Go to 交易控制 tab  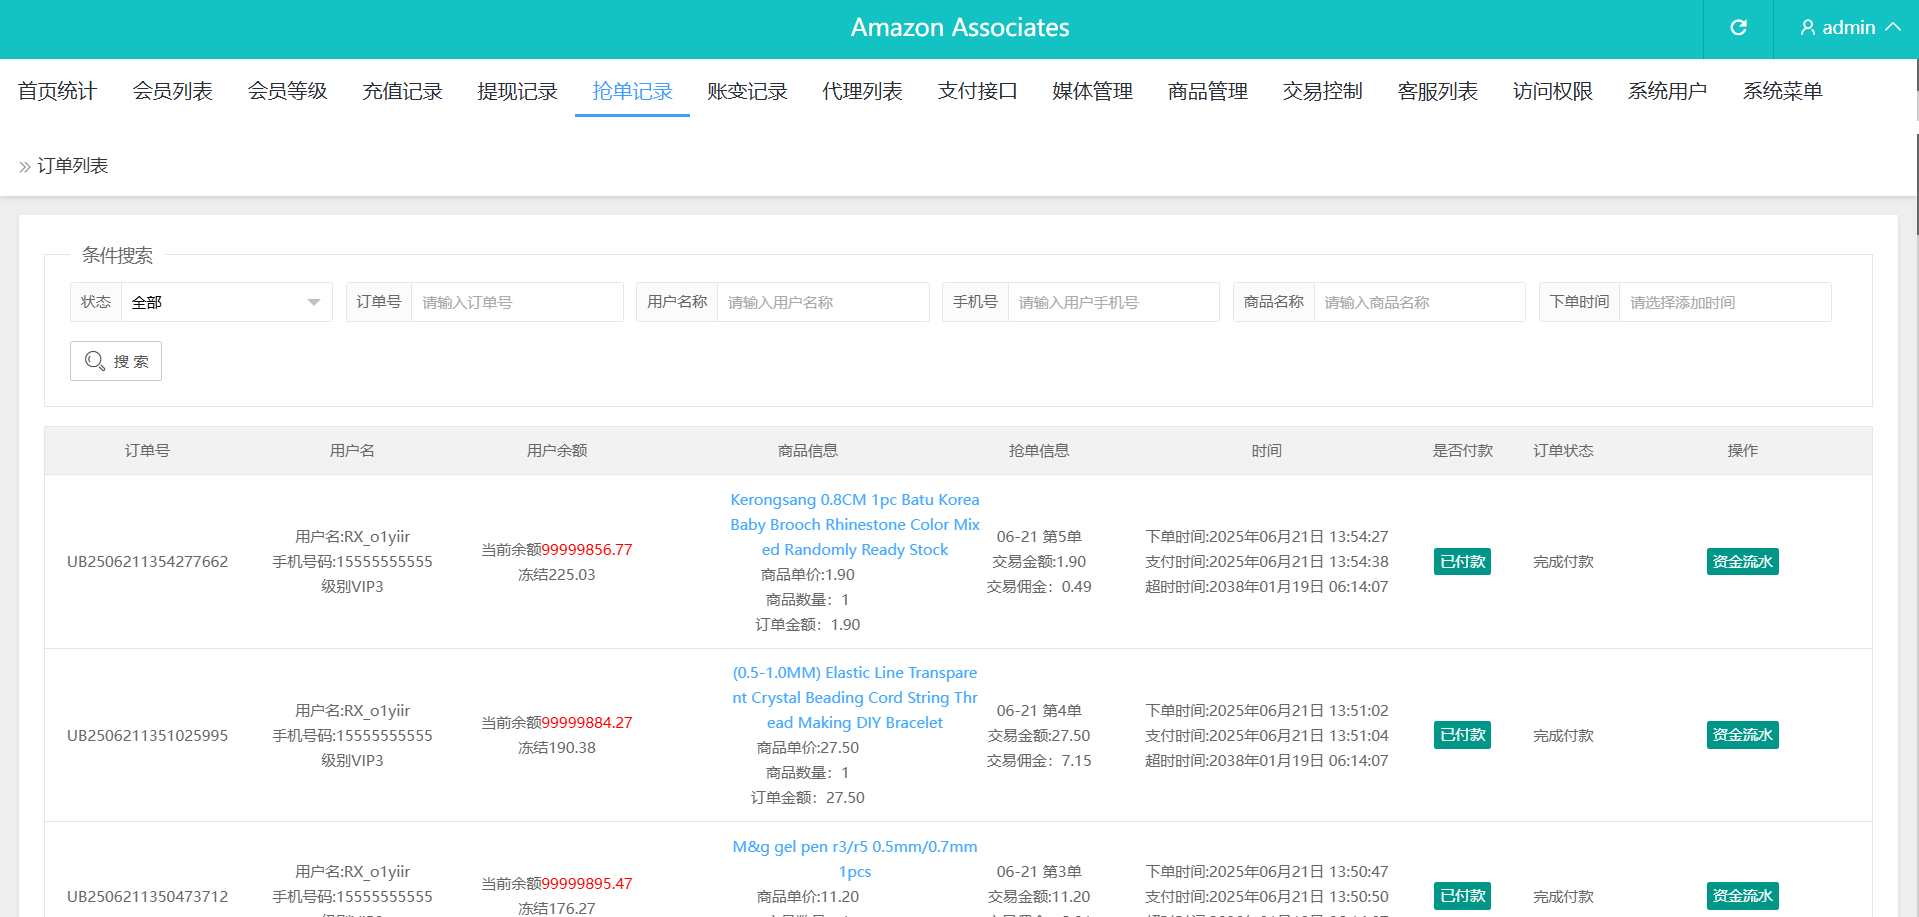1322,91
